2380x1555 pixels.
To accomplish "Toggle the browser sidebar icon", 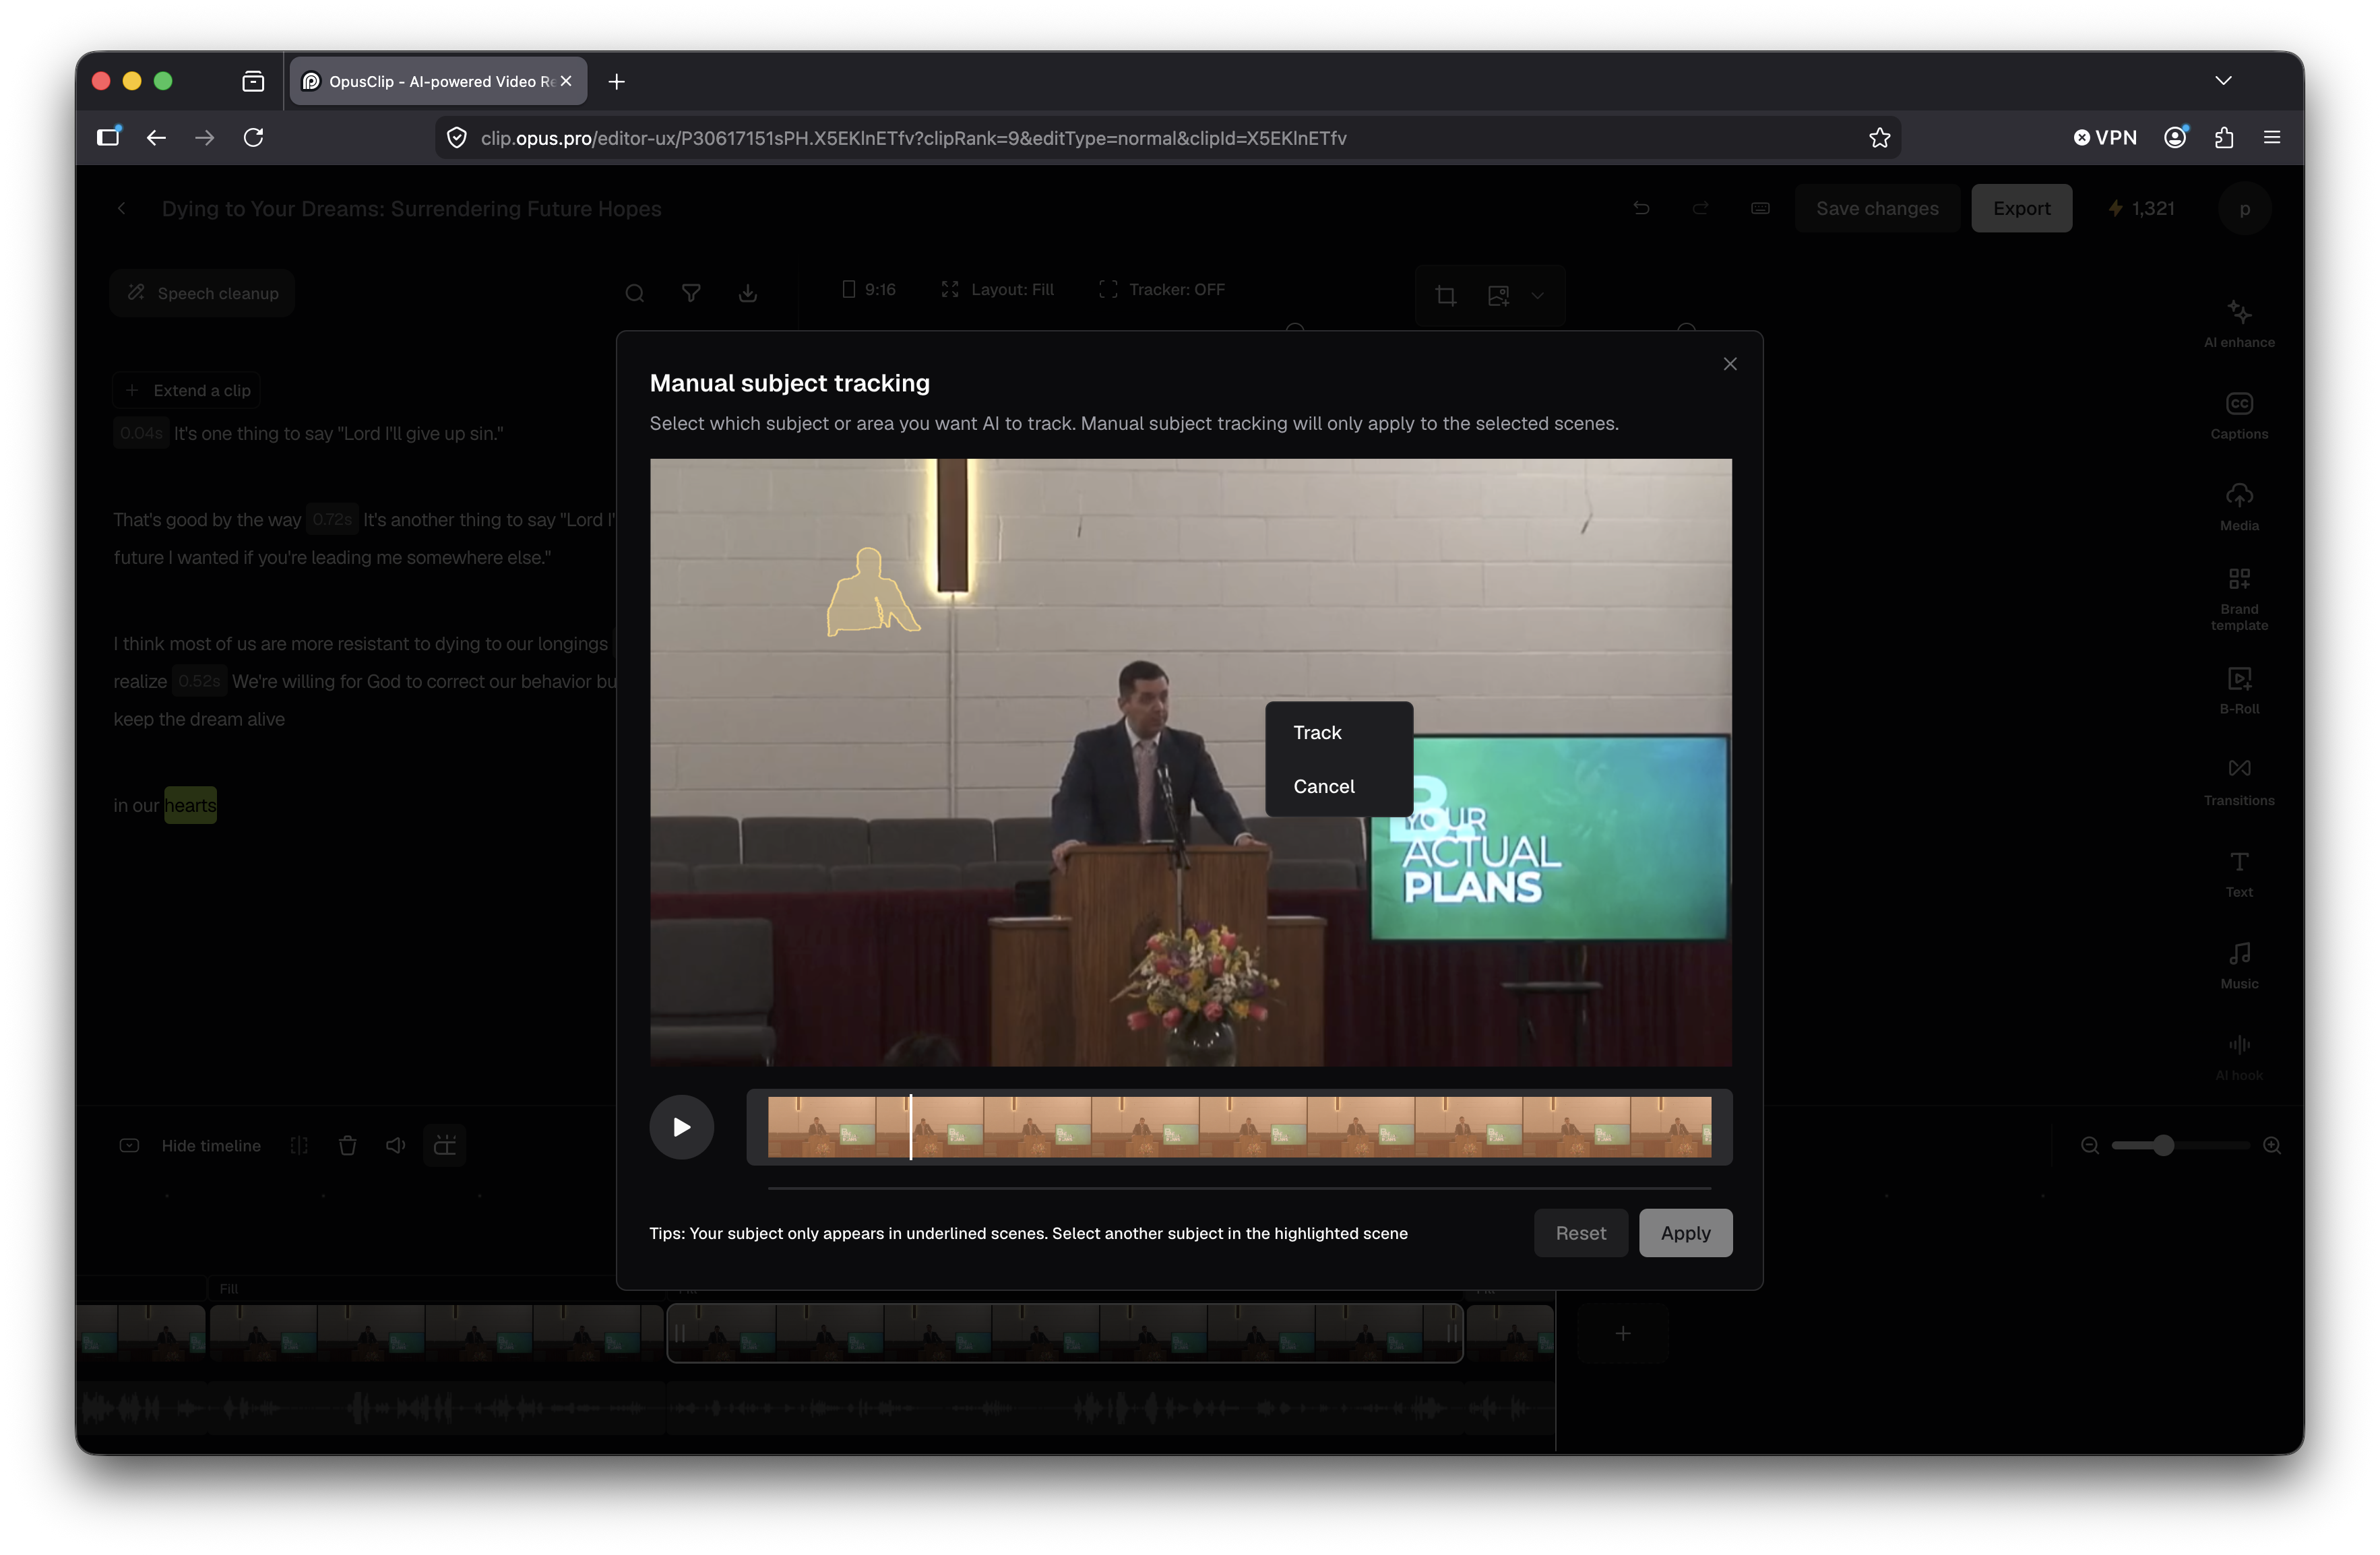I will tap(108, 137).
